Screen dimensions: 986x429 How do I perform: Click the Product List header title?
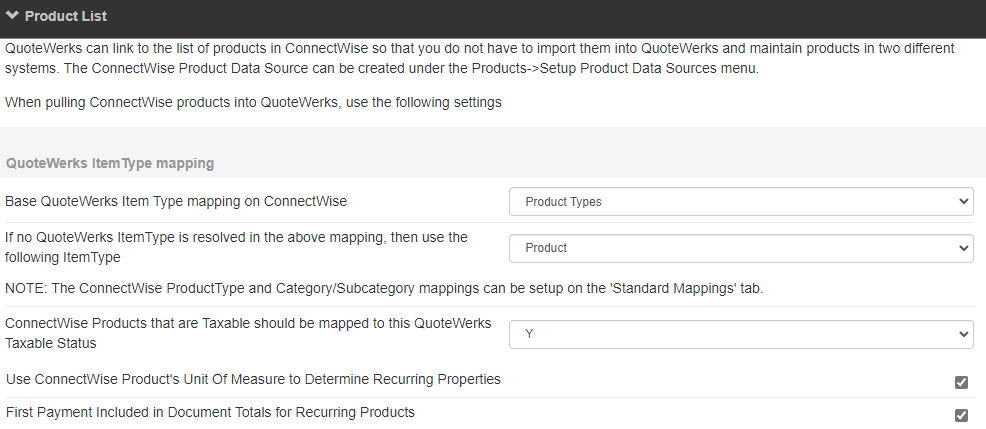(66, 16)
